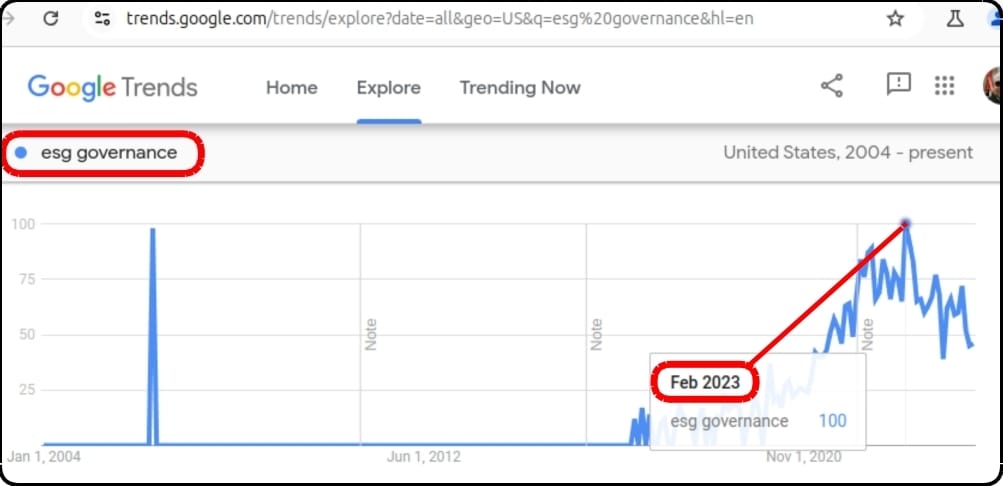Click the Google Trends logo

pyautogui.click(x=113, y=88)
